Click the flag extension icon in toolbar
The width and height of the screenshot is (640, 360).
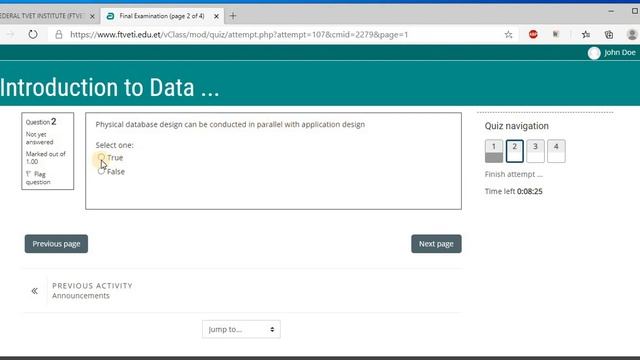click(x=556, y=35)
